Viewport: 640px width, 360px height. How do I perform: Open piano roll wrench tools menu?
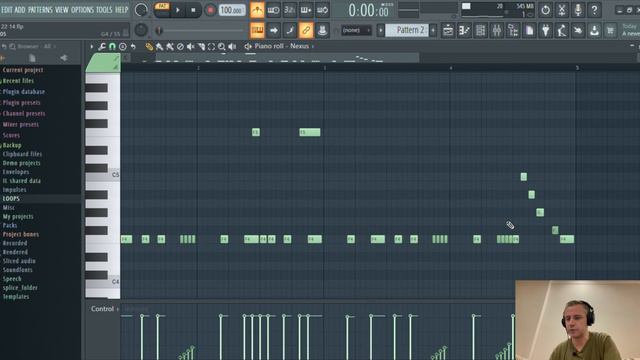[x=102, y=47]
